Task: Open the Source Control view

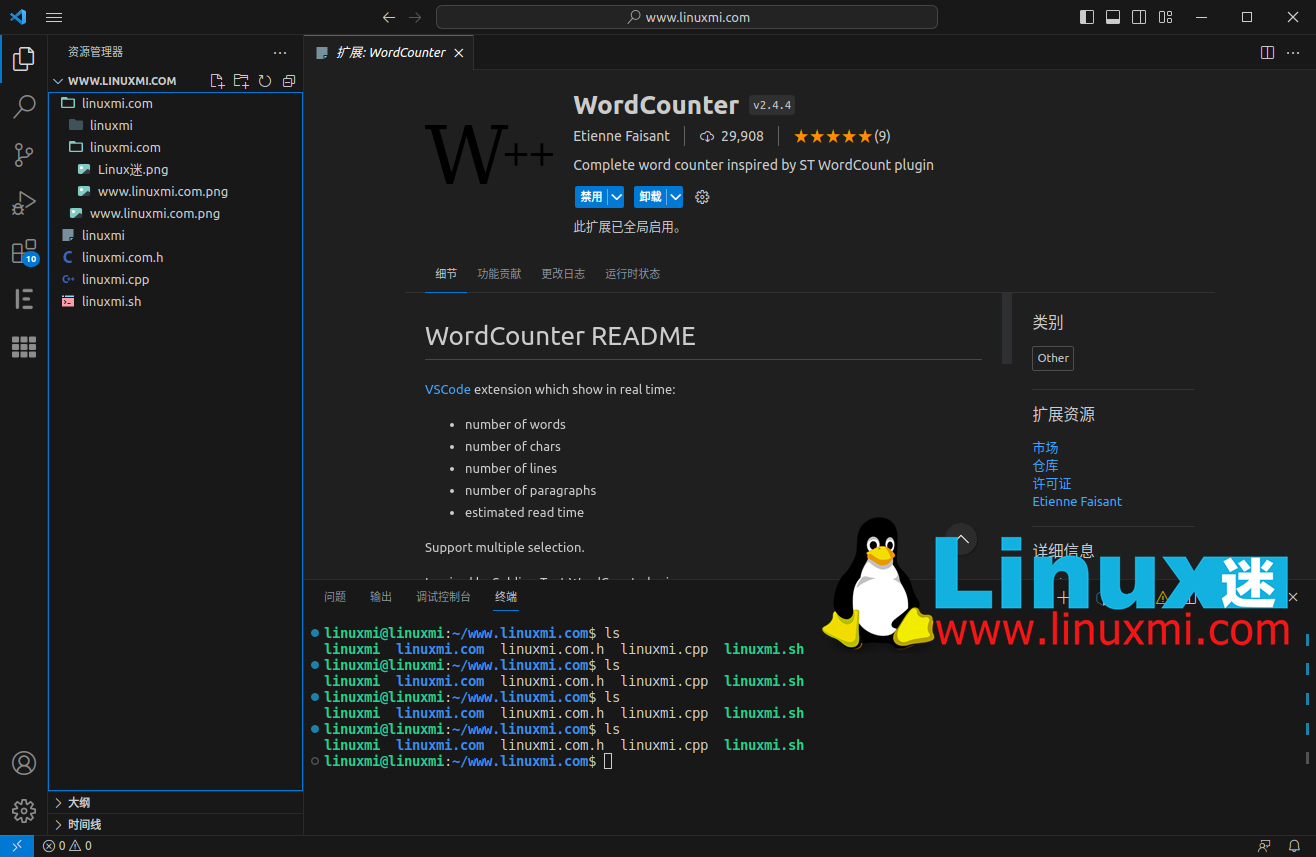Action: (24, 155)
